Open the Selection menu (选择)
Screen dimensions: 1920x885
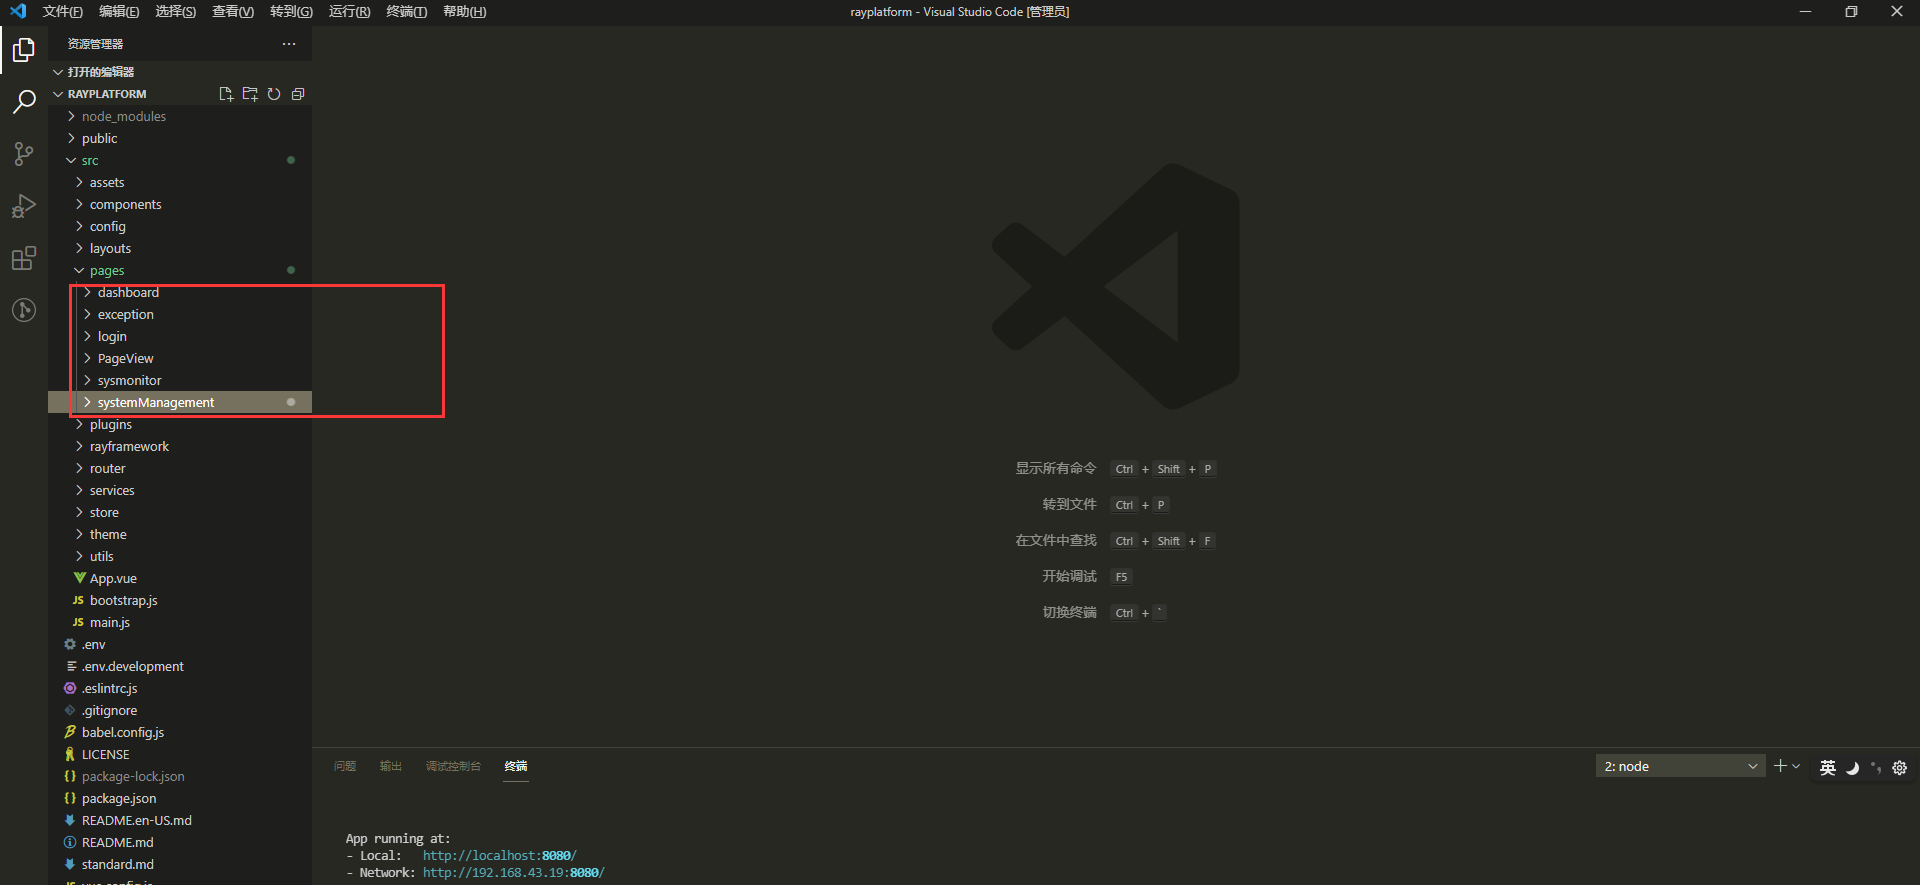[x=176, y=12]
